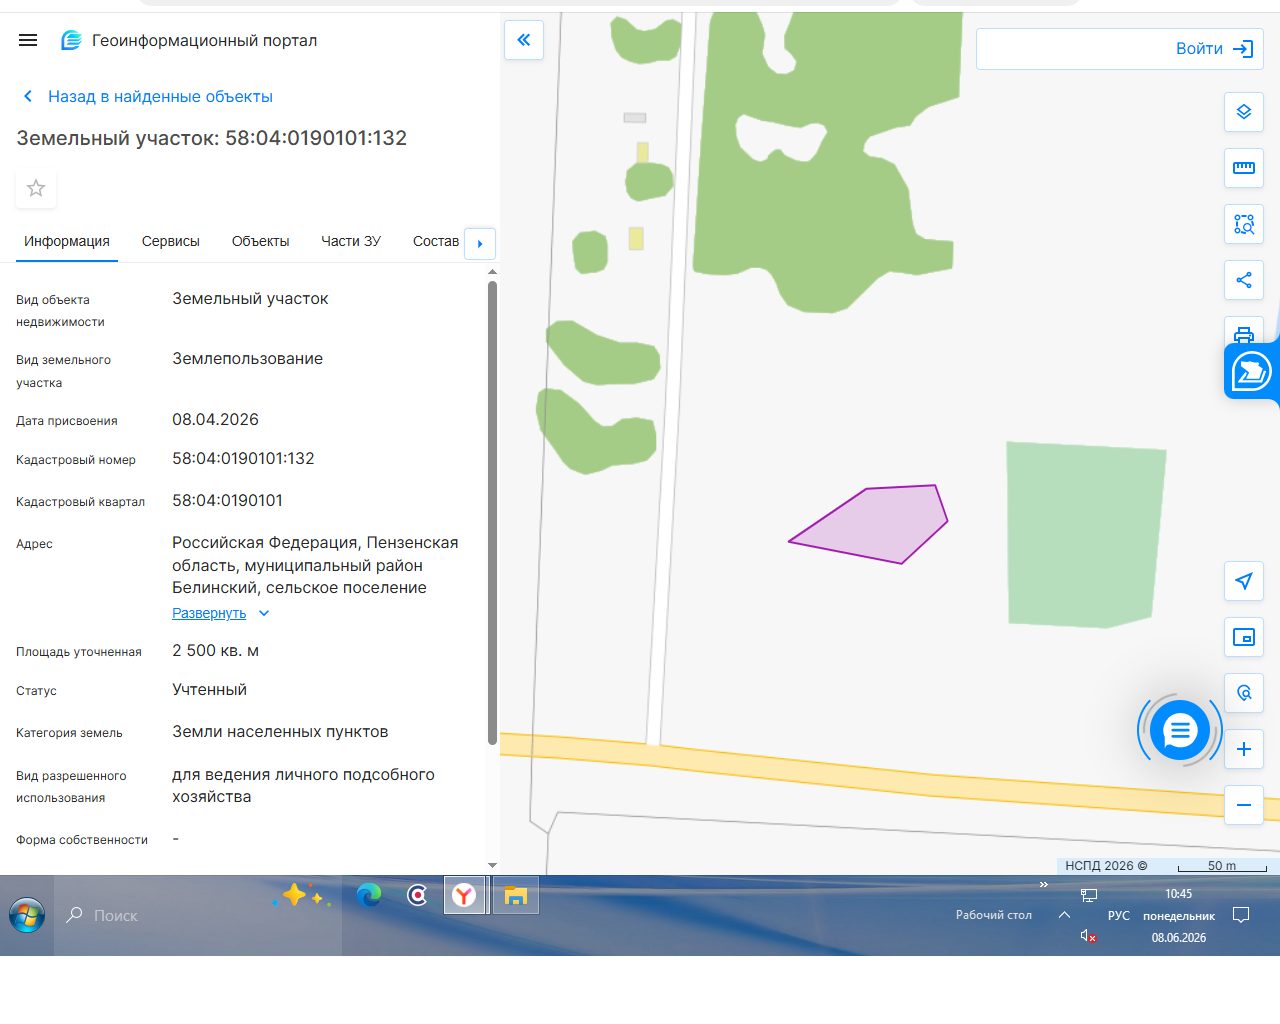Screen dimensions: 1280x1024
Task: Toggle the overview minimap button
Action: (x=1244, y=637)
